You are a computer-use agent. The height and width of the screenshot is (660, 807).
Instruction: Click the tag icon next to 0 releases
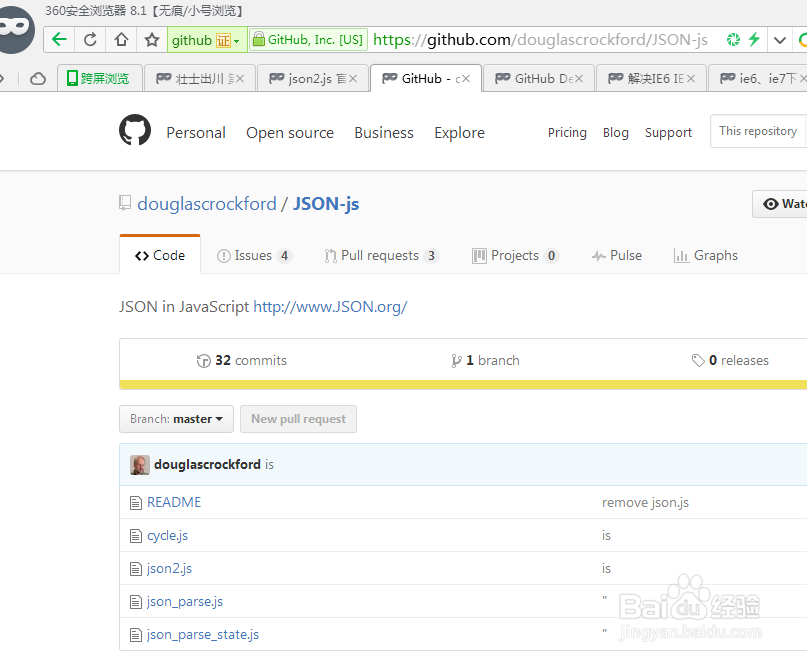tap(700, 360)
